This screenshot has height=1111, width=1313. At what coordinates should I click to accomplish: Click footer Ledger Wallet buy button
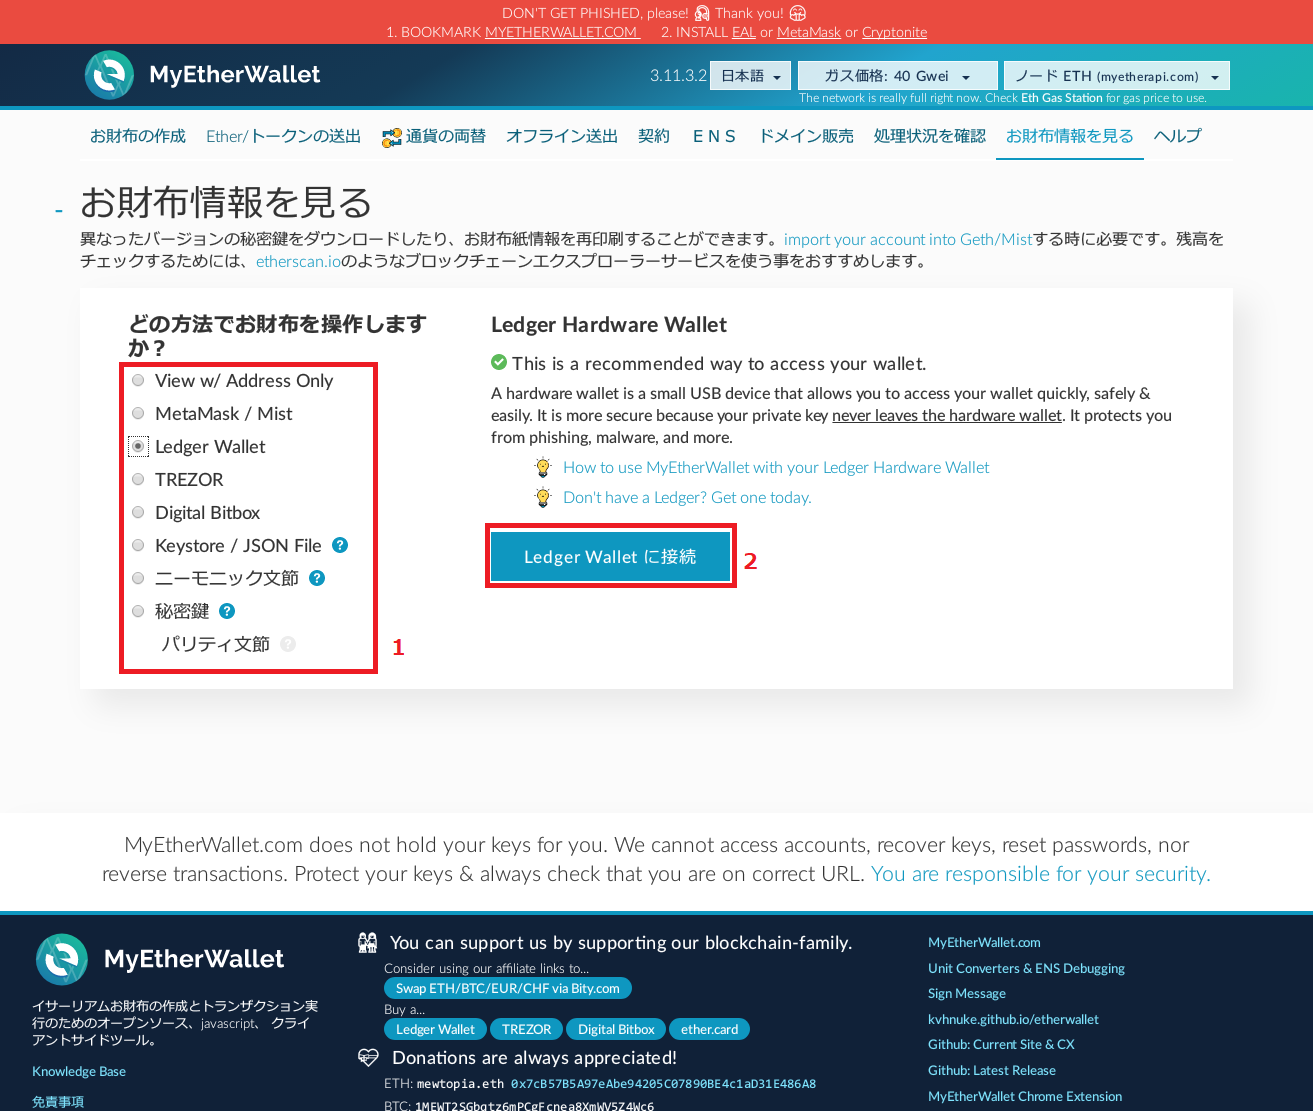tap(435, 1029)
